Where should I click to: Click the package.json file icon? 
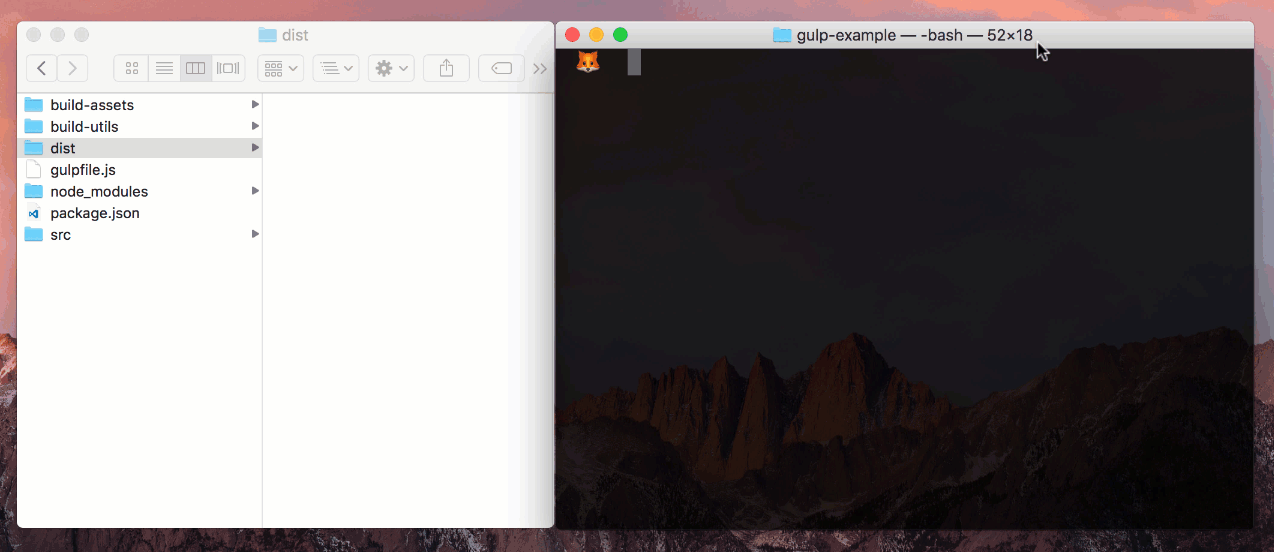click(34, 213)
